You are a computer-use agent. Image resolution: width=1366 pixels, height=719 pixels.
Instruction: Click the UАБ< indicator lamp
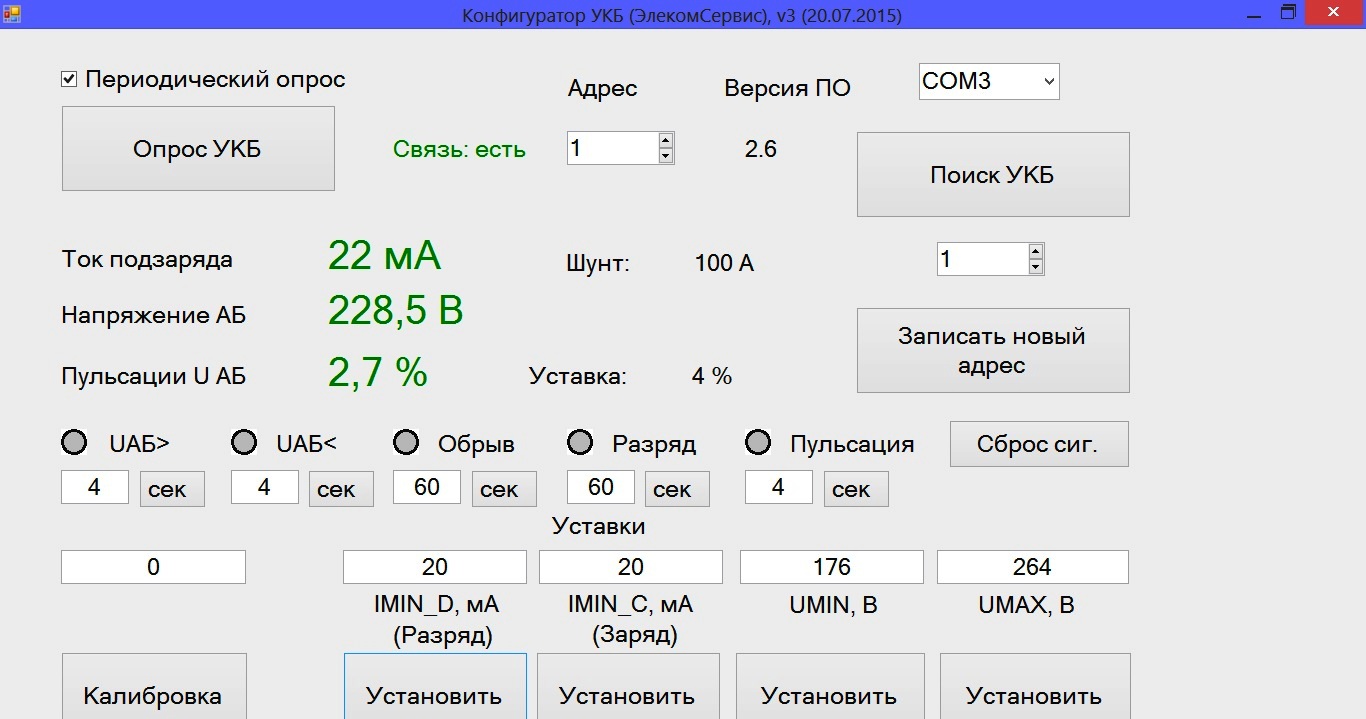[244, 442]
